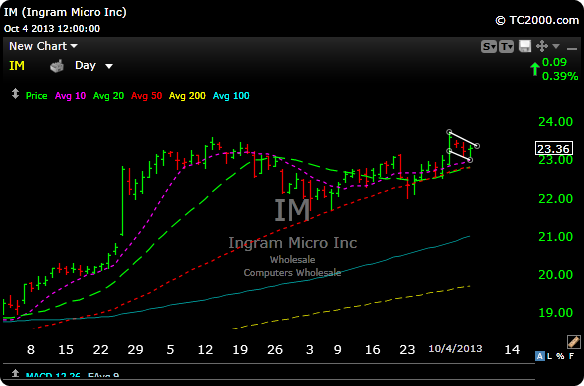Click the green up arrow change indicator
Screen dimensions: 584x386
click(535, 69)
